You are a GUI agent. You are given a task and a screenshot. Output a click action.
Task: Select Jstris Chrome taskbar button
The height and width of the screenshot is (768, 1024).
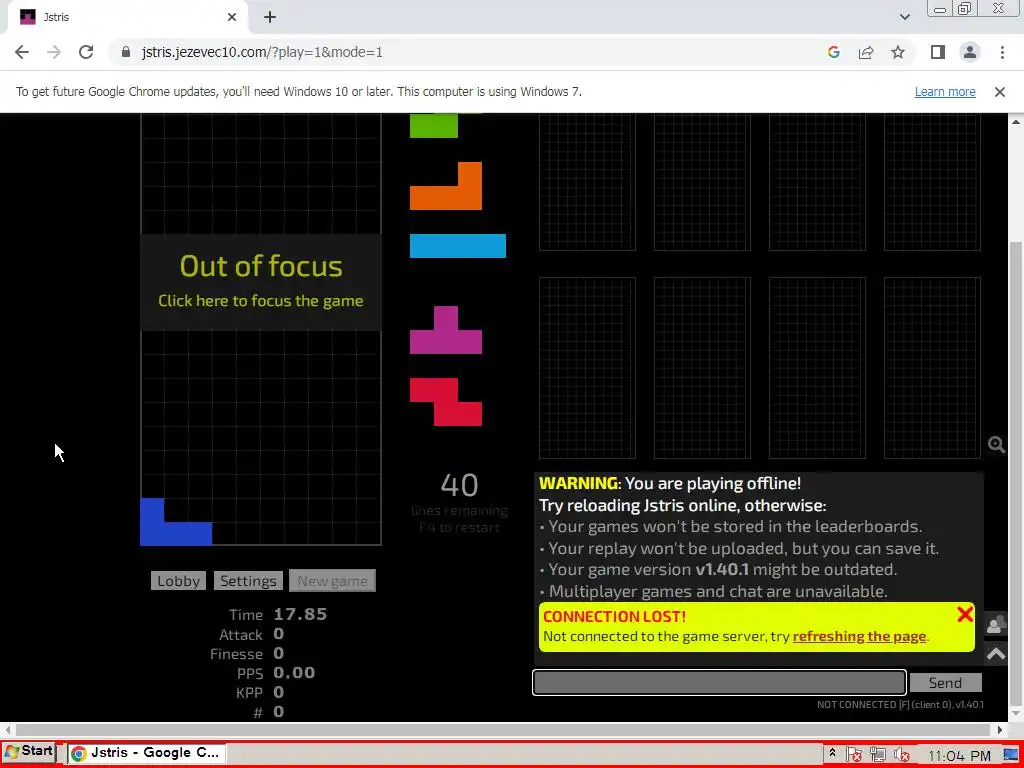(148, 753)
